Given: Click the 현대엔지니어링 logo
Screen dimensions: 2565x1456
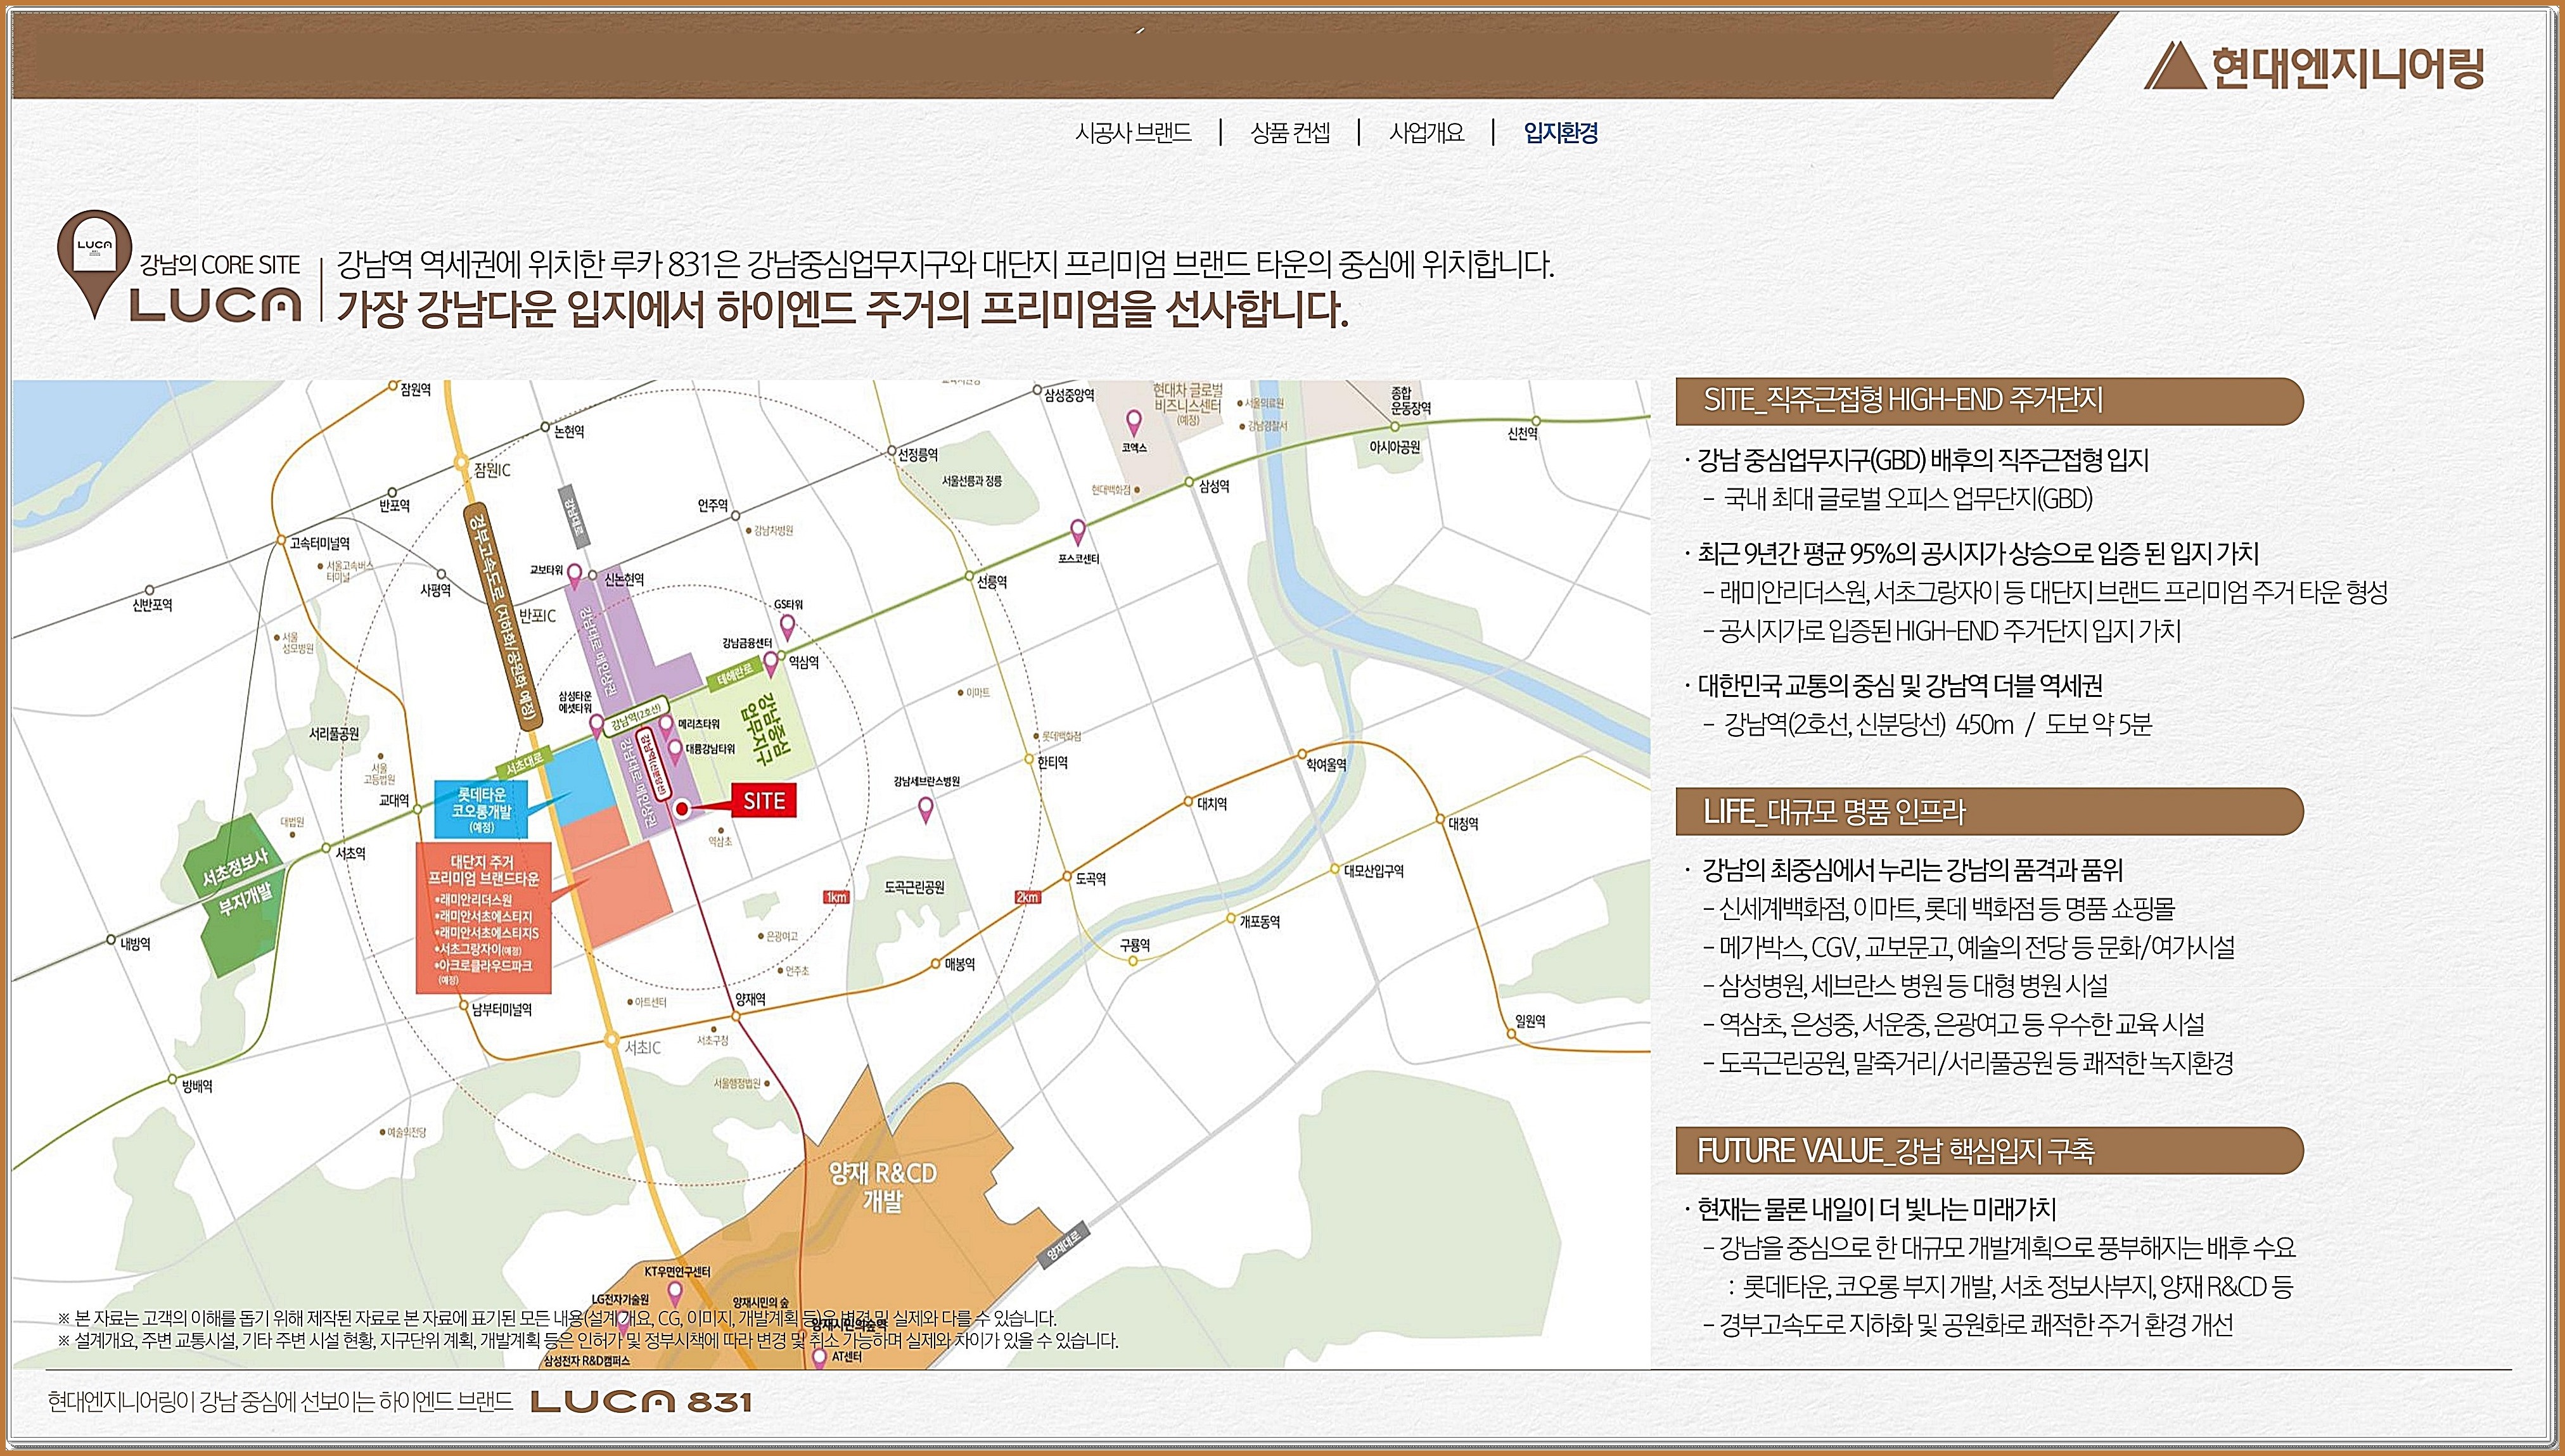Looking at the screenshot, I should tap(2314, 66).
